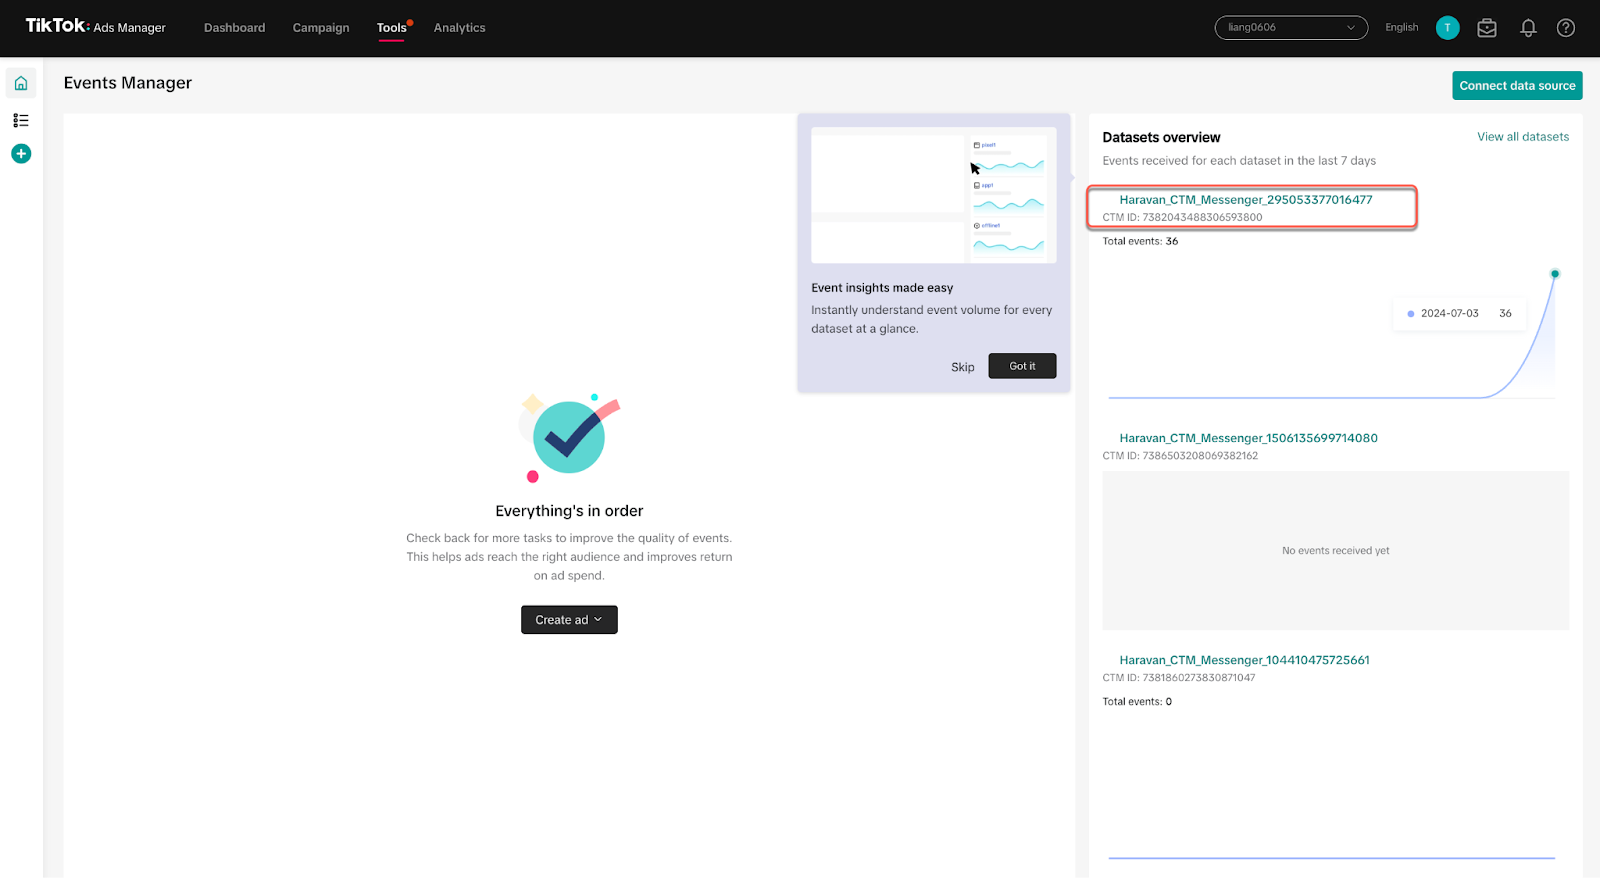Open the Analytics menu
This screenshot has width=1600, height=878.
pyautogui.click(x=460, y=28)
